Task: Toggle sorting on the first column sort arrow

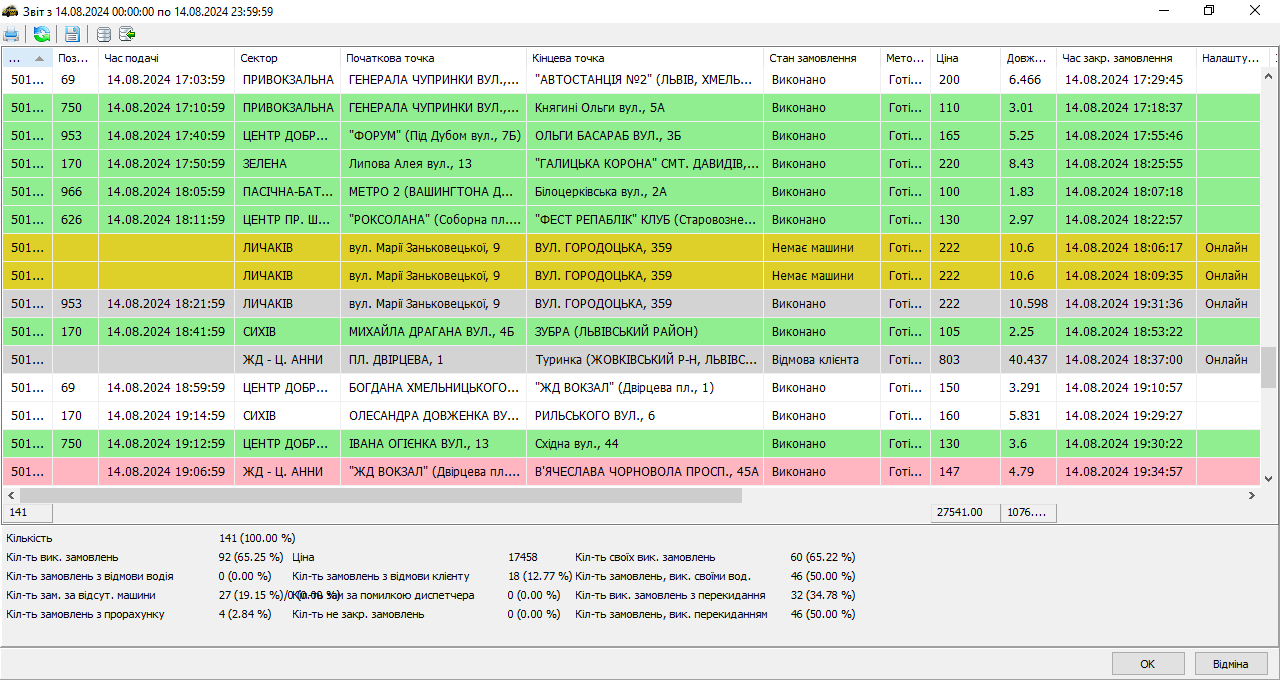Action: (x=38, y=58)
